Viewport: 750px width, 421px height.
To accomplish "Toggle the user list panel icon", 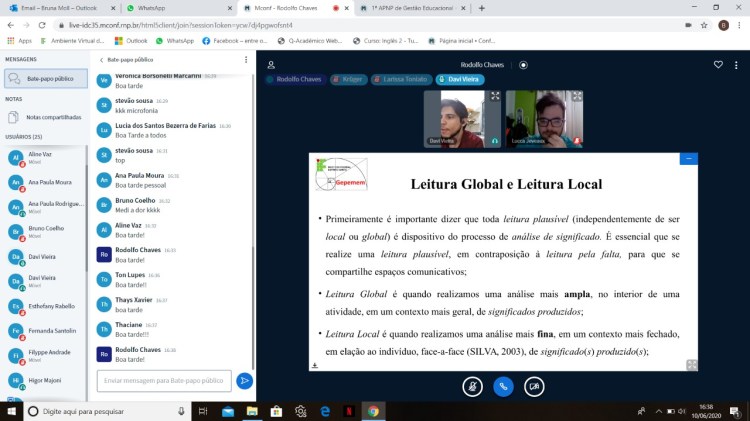I will click(271, 65).
